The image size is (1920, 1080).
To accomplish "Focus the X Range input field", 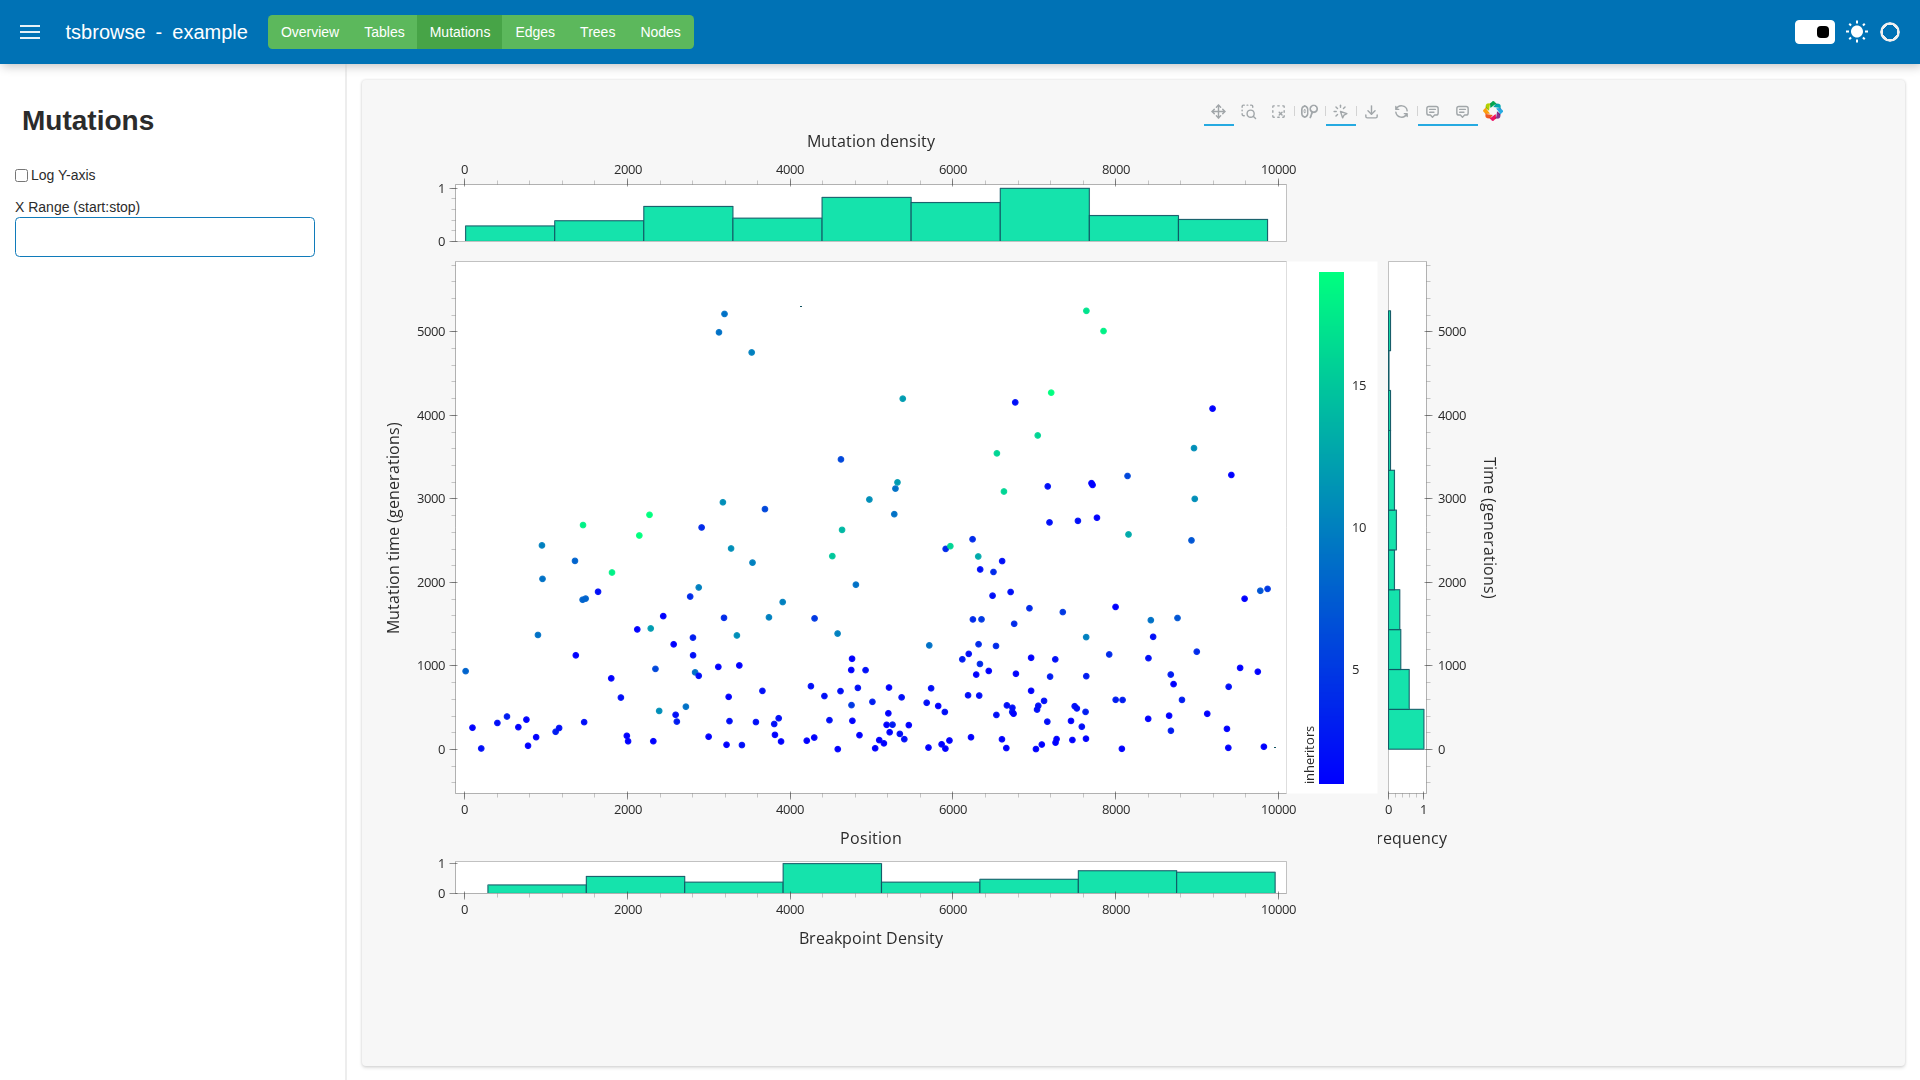I will [165, 237].
